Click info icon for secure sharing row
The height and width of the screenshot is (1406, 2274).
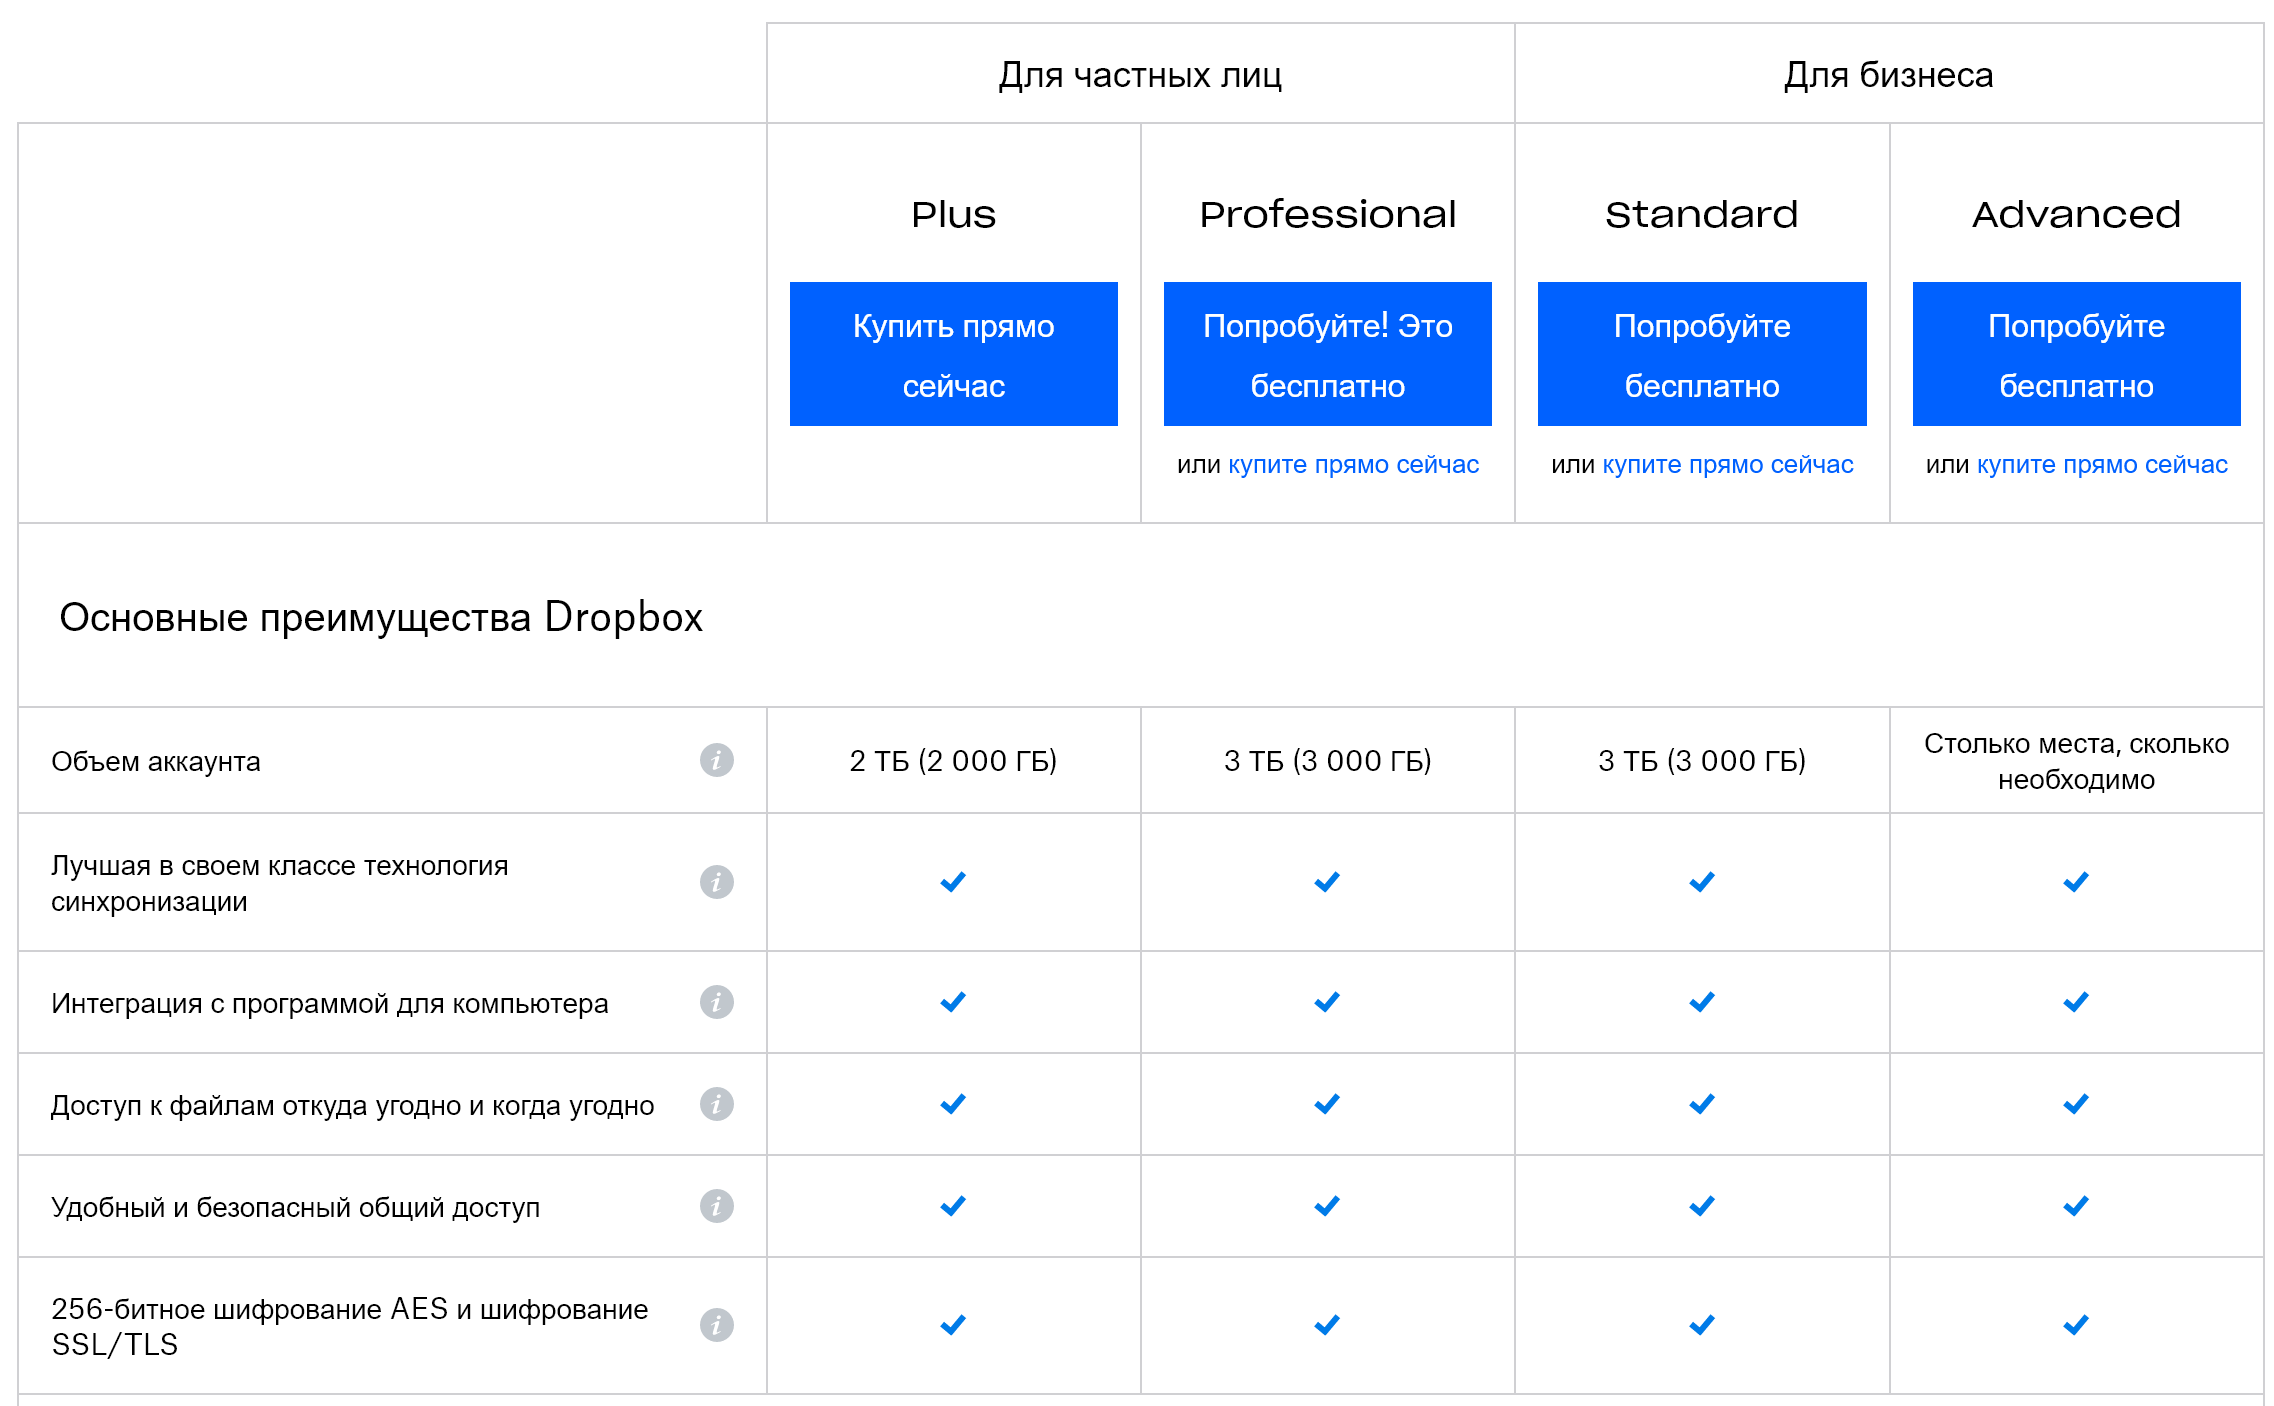coord(716,1206)
